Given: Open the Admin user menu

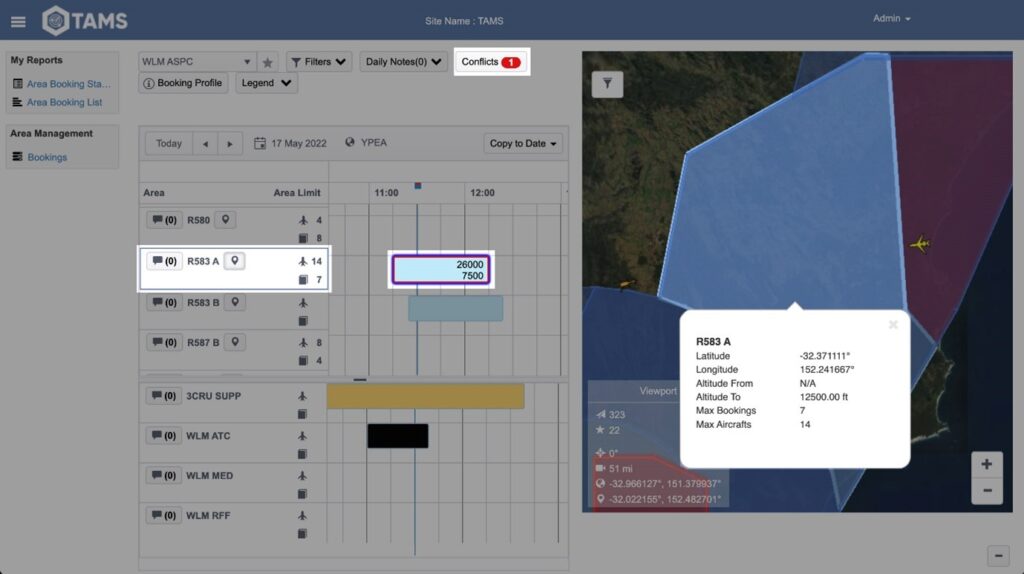Looking at the screenshot, I should pos(892,19).
